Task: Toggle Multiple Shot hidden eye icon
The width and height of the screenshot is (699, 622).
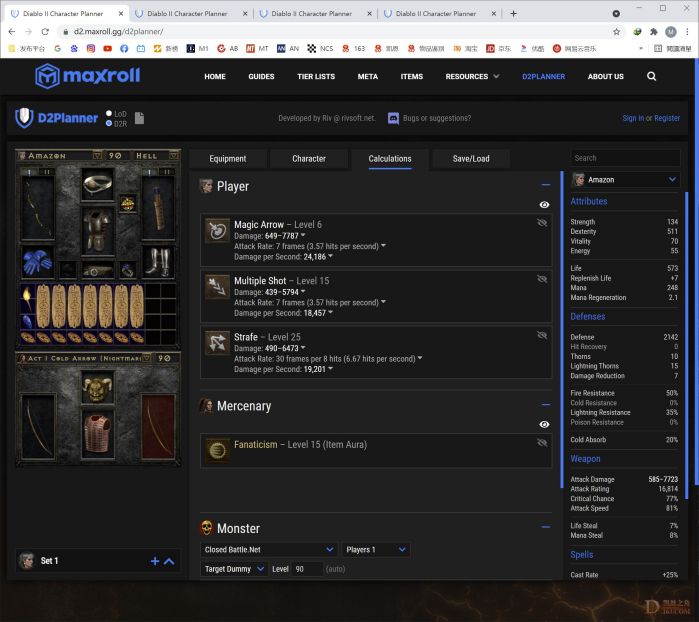Action: [x=542, y=279]
